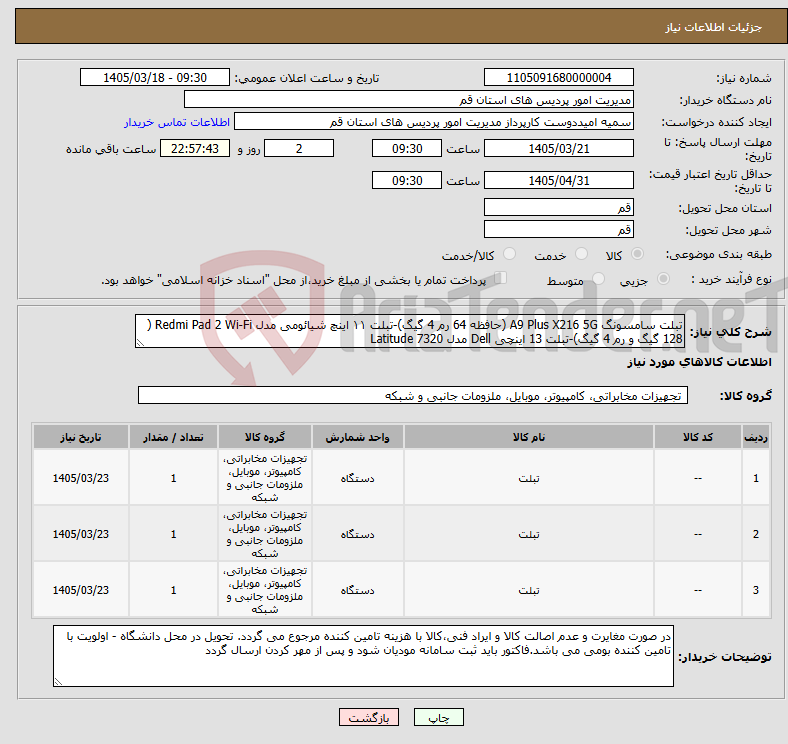Viewport: 788px width, 744px height.
Task: Open the اطلاعات تماس خریدار link
Action: (177, 122)
